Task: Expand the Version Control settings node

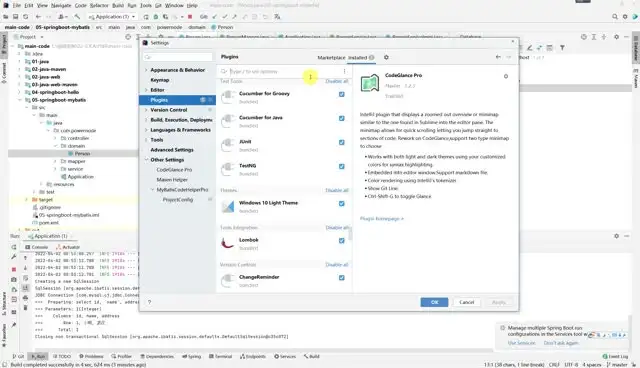Action: (x=146, y=110)
